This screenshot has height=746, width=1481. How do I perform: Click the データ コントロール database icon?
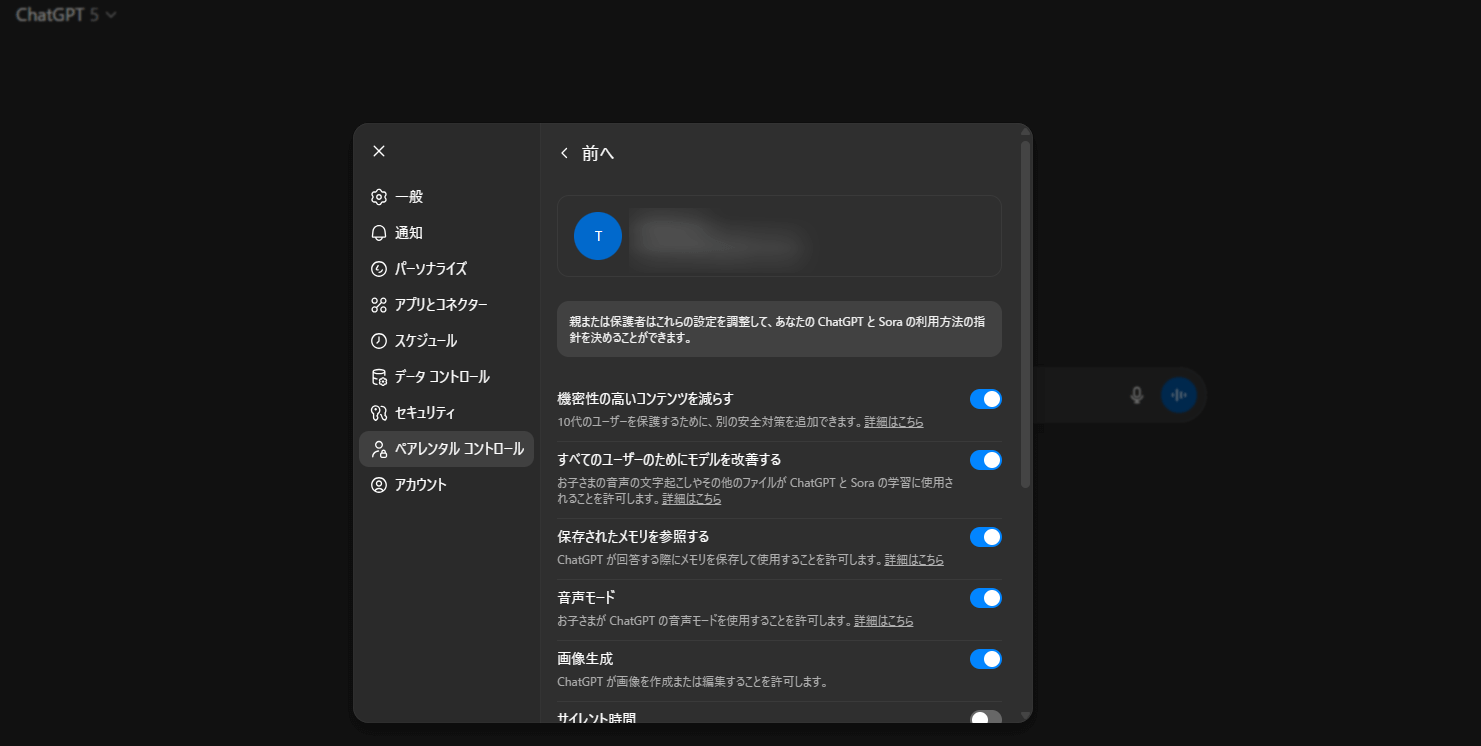378,377
